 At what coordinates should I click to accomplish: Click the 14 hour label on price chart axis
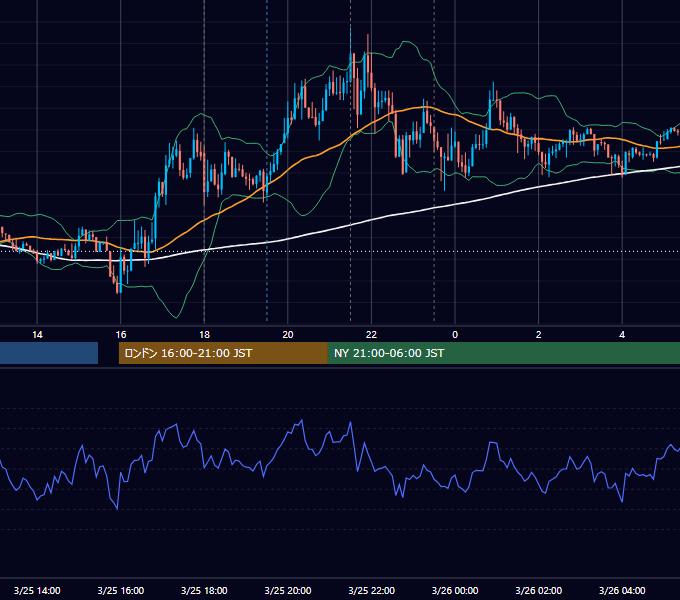point(37,335)
